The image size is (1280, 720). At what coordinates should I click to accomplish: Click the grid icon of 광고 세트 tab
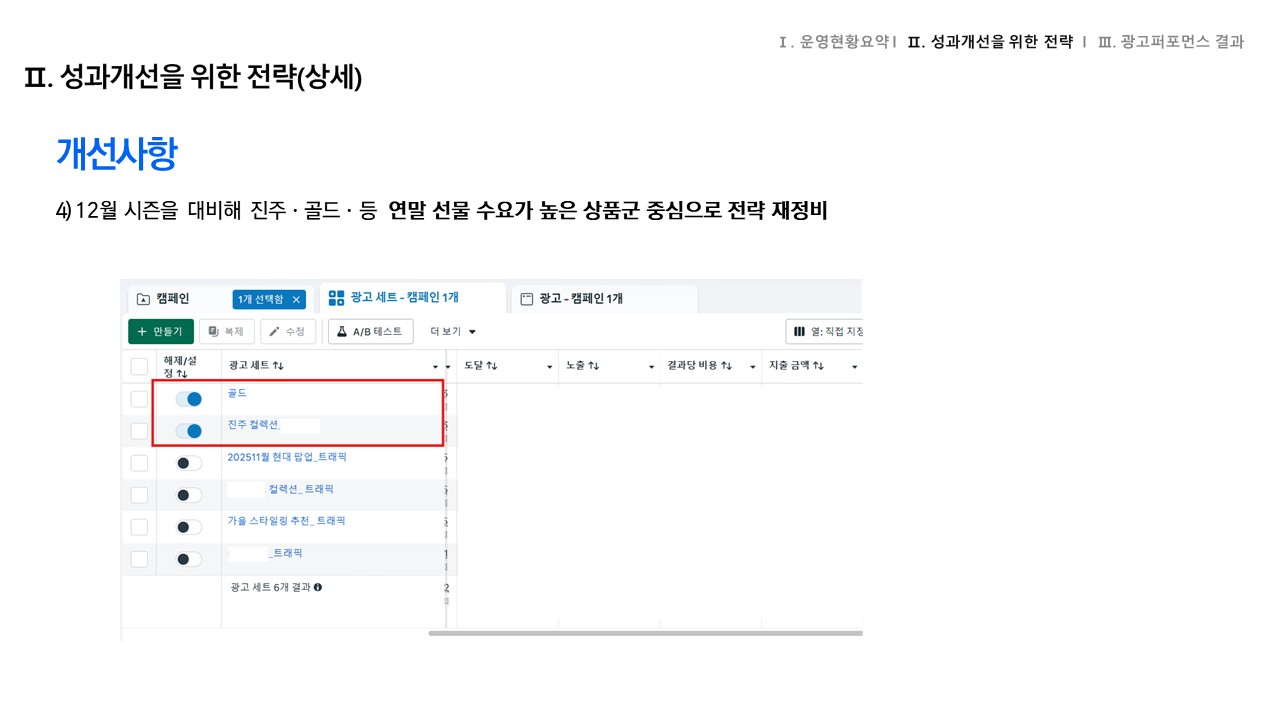(x=336, y=298)
